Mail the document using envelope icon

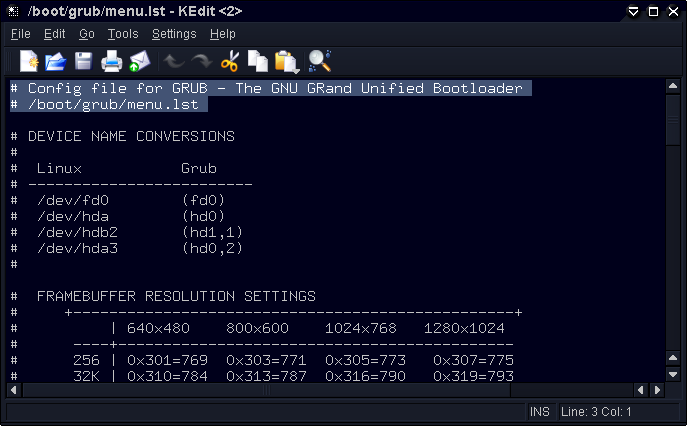coord(140,61)
